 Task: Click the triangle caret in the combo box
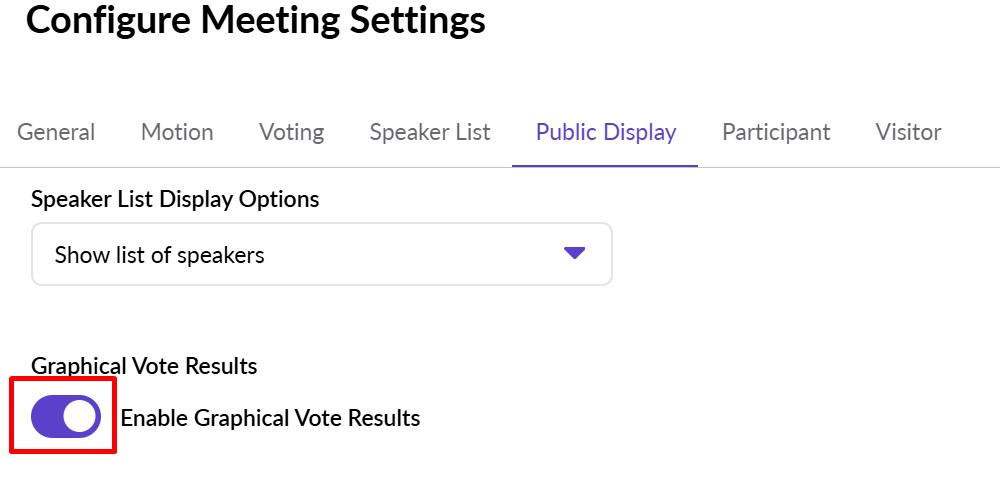point(574,253)
